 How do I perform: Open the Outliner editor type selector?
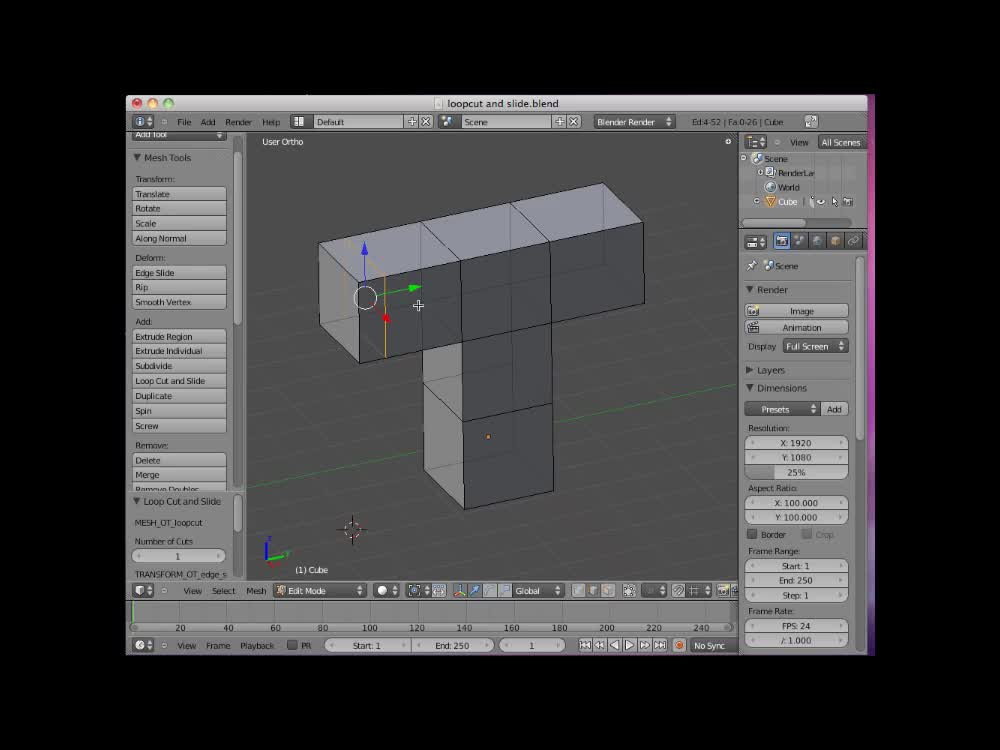pos(756,142)
